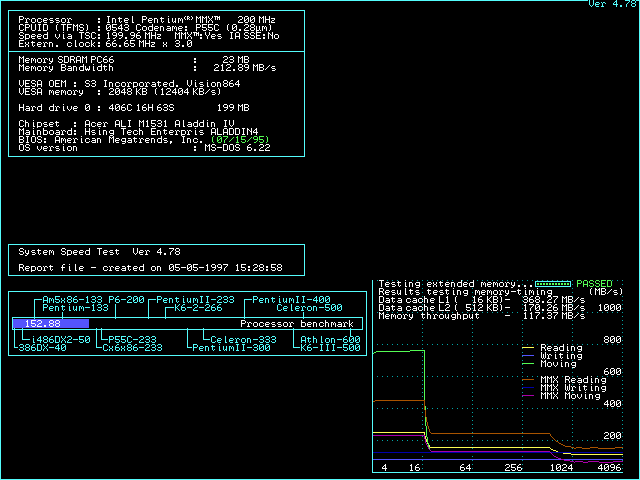The image size is (640, 480).
Task: Click the 'Pentium-133' reference label
Action: pos(76,308)
